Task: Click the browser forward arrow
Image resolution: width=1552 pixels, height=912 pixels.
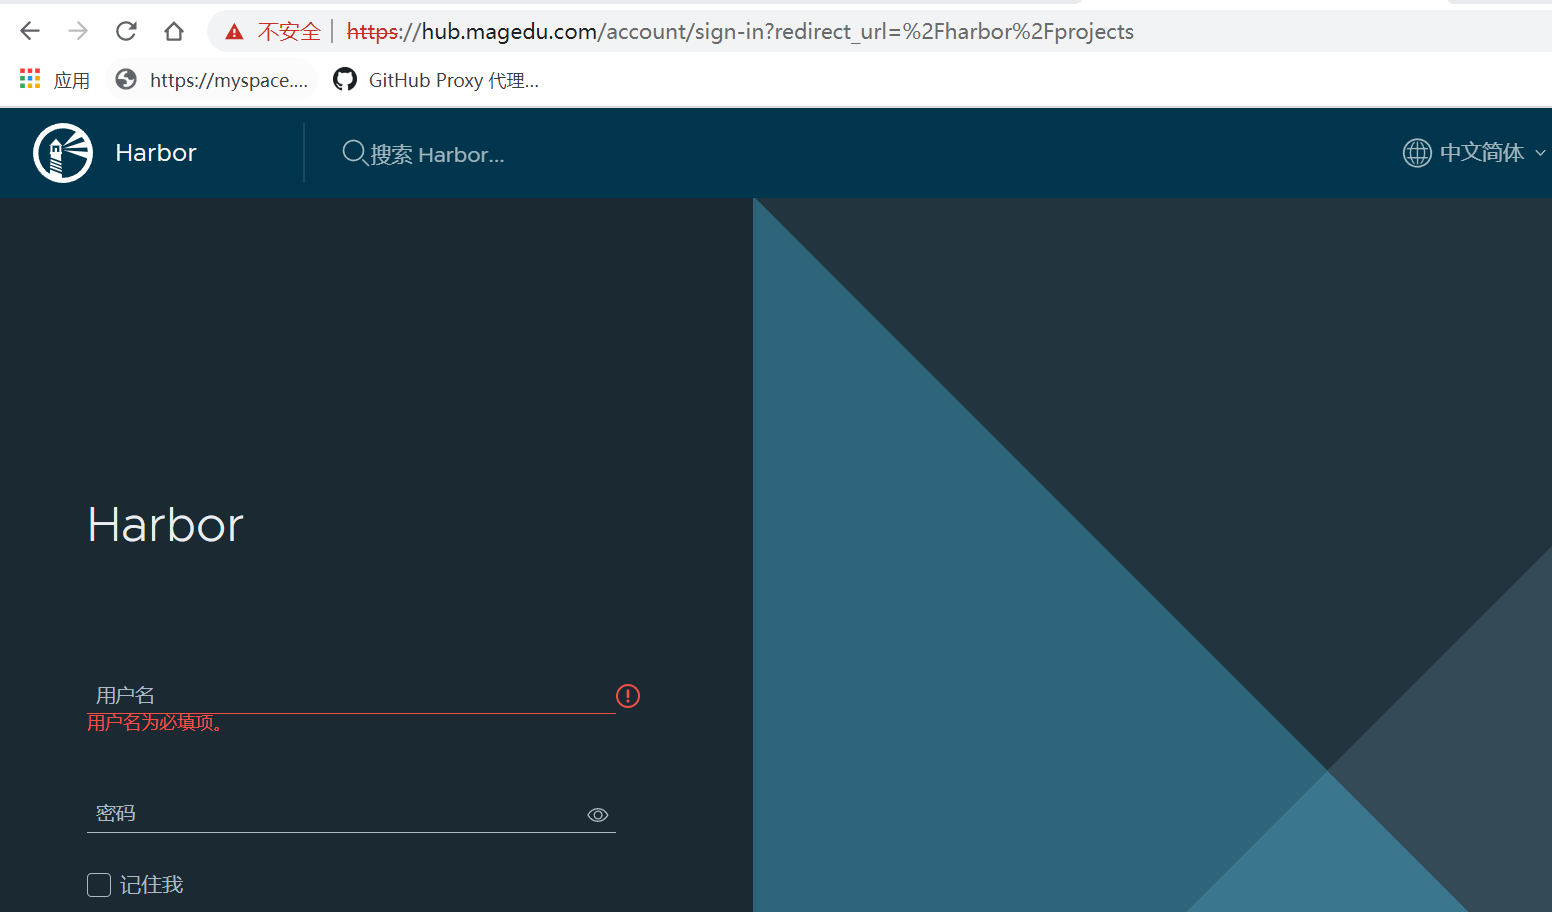Action: tap(78, 31)
